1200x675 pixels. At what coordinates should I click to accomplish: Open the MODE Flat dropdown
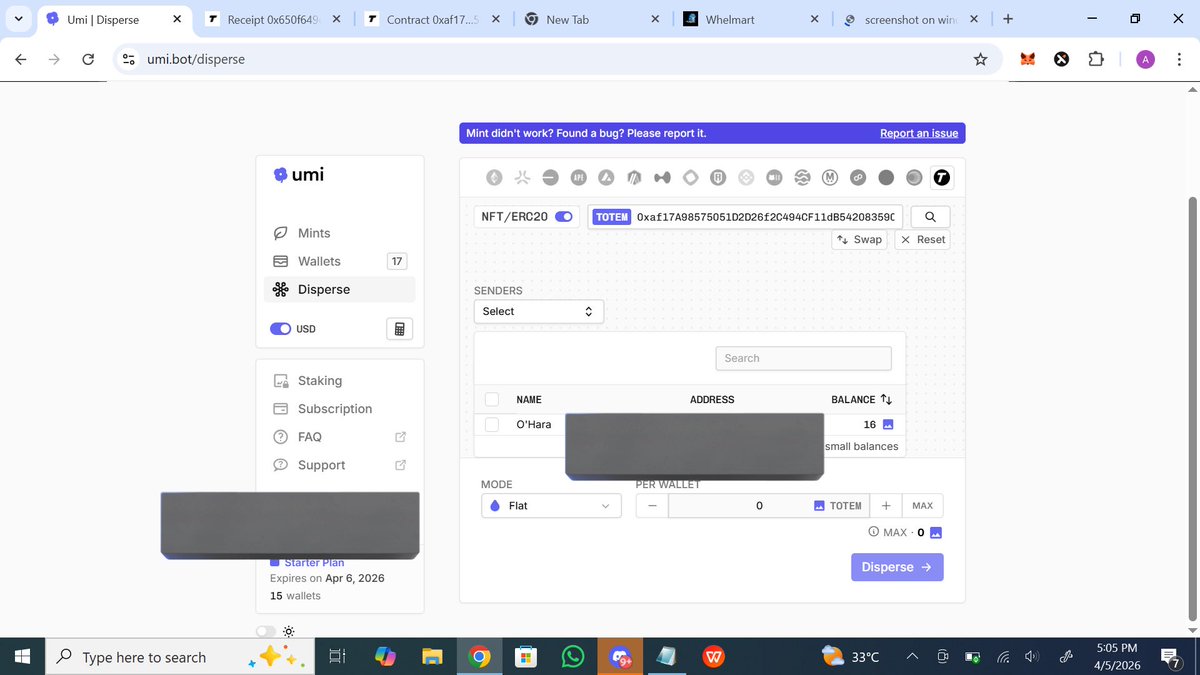pyautogui.click(x=551, y=506)
